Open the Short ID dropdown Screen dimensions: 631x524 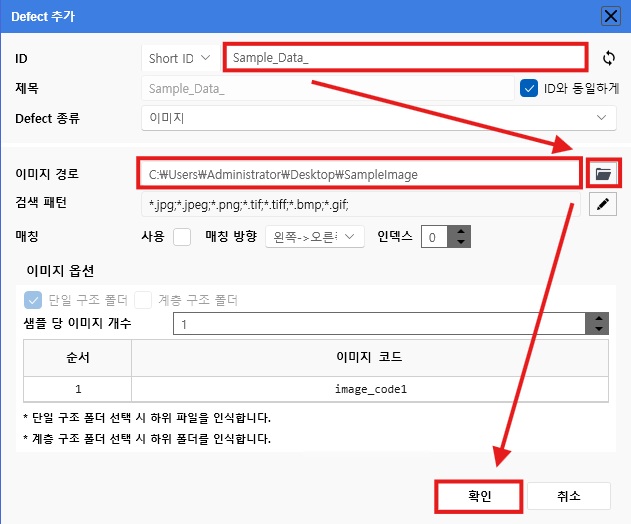180,58
